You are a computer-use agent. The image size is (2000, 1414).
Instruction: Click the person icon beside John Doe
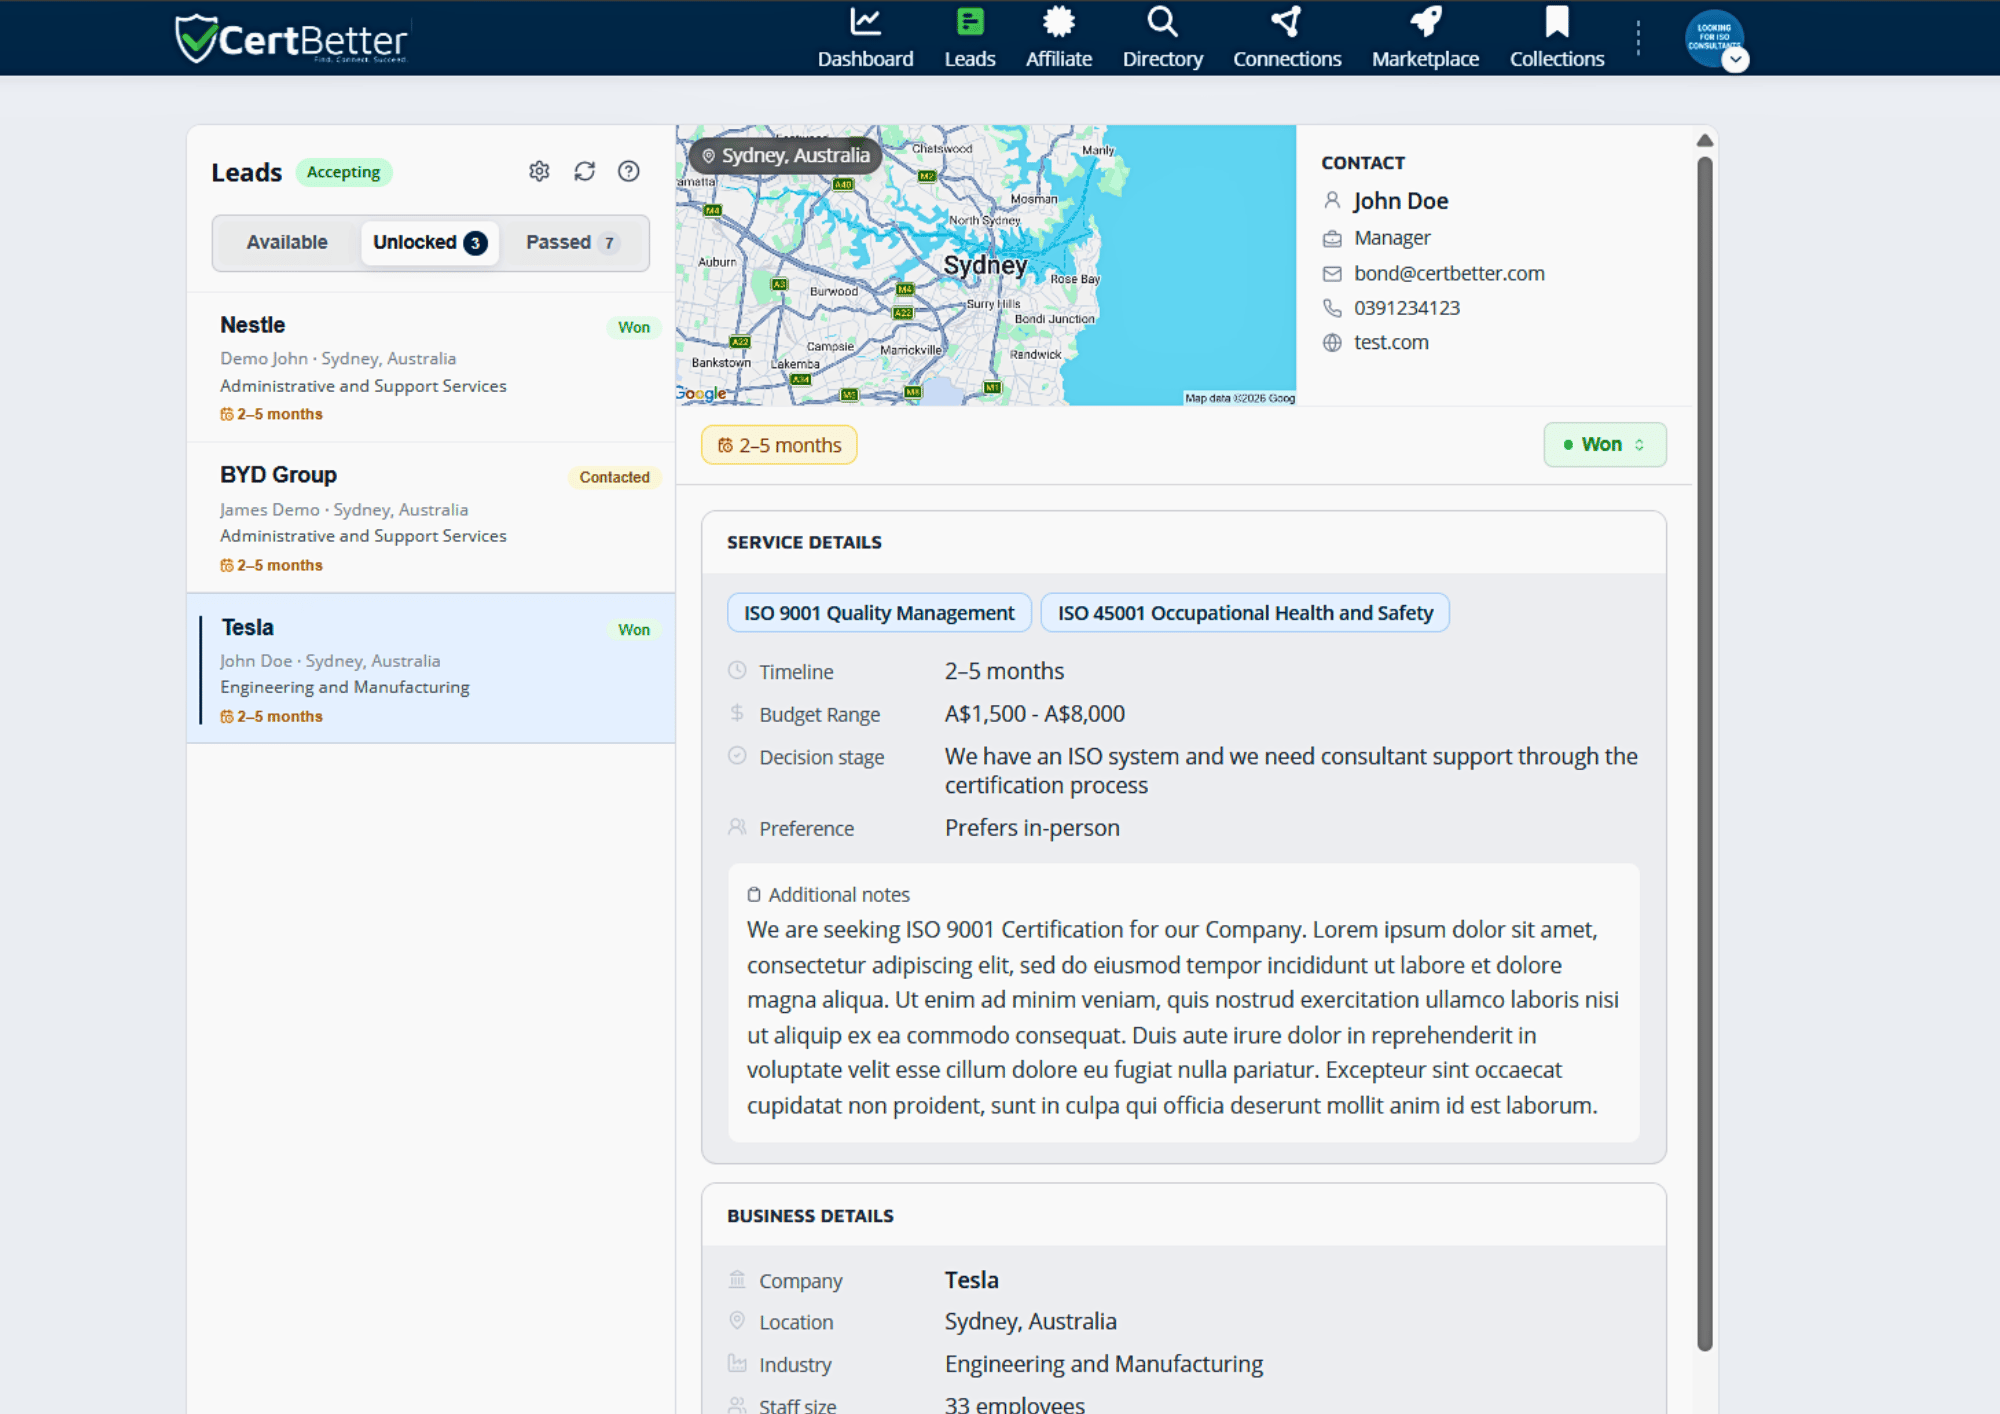point(1332,200)
